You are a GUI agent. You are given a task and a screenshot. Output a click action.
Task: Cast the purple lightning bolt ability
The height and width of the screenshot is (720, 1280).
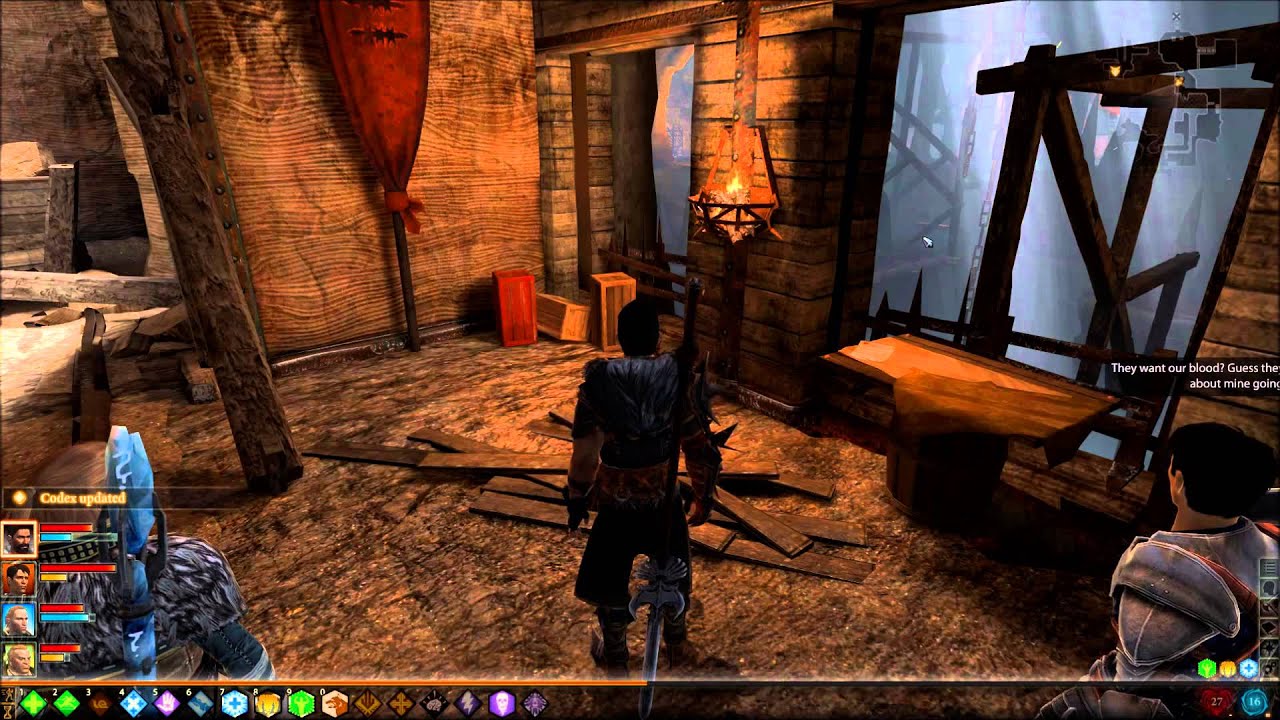point(468,704)
